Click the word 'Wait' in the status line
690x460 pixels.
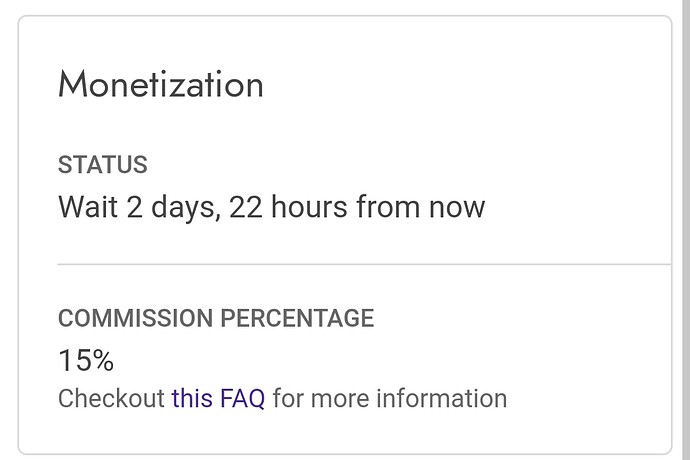tap(88, 207)
